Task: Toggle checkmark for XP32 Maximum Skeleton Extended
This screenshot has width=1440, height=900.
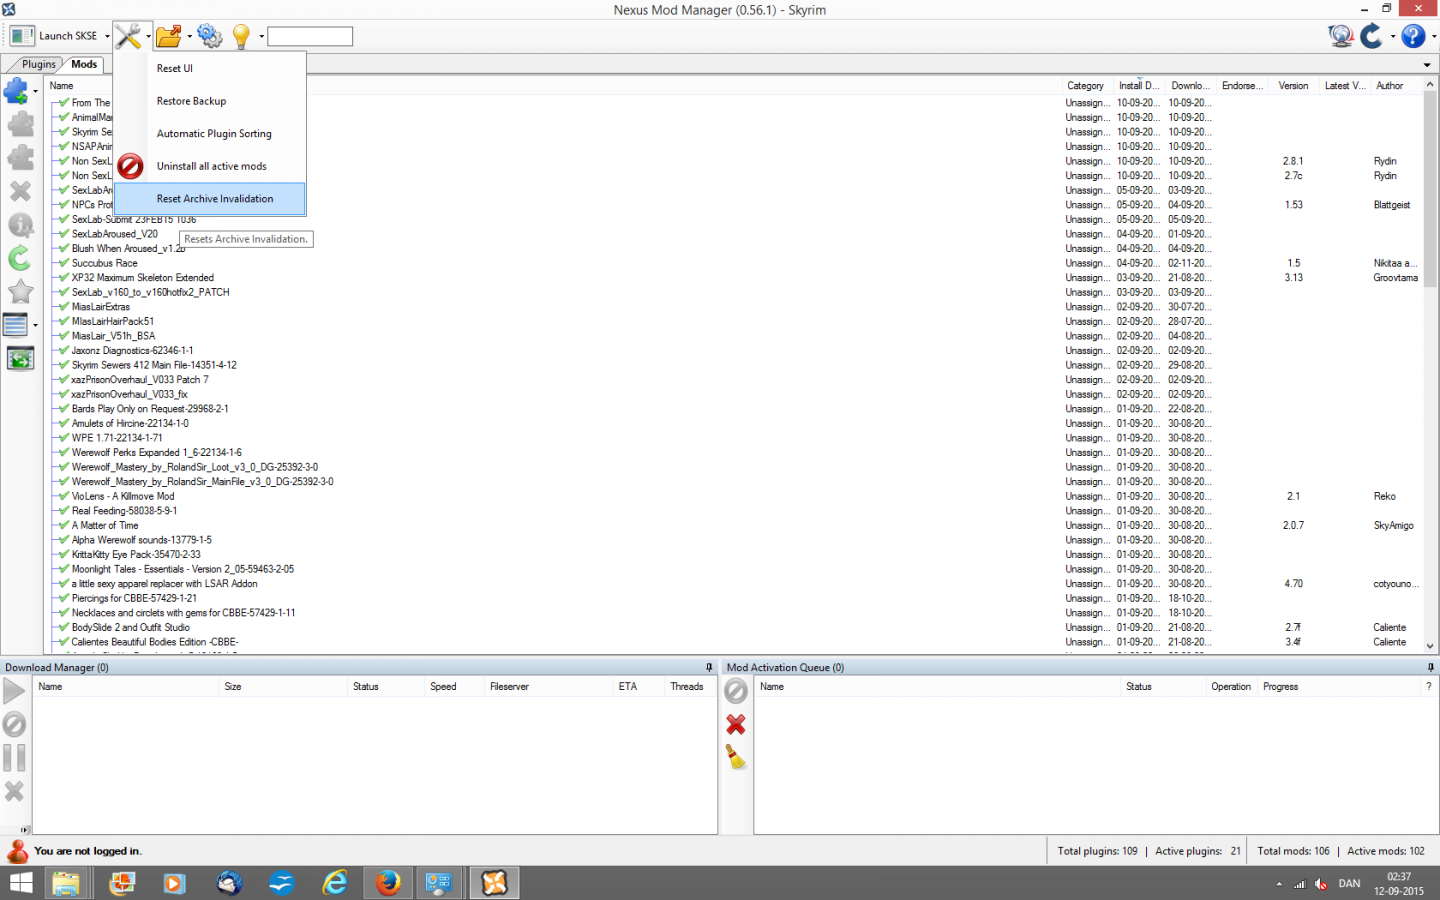Action: pyautogui.click(x=64, y=278)
